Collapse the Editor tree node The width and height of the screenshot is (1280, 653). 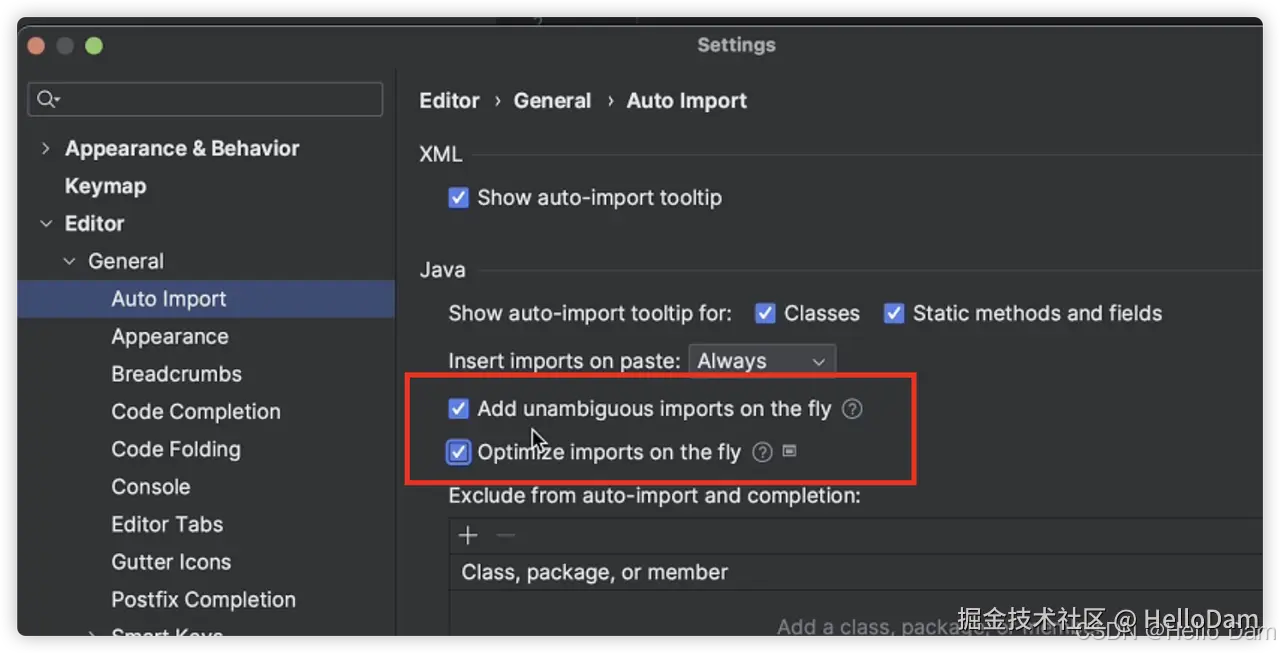pos(45,224)
